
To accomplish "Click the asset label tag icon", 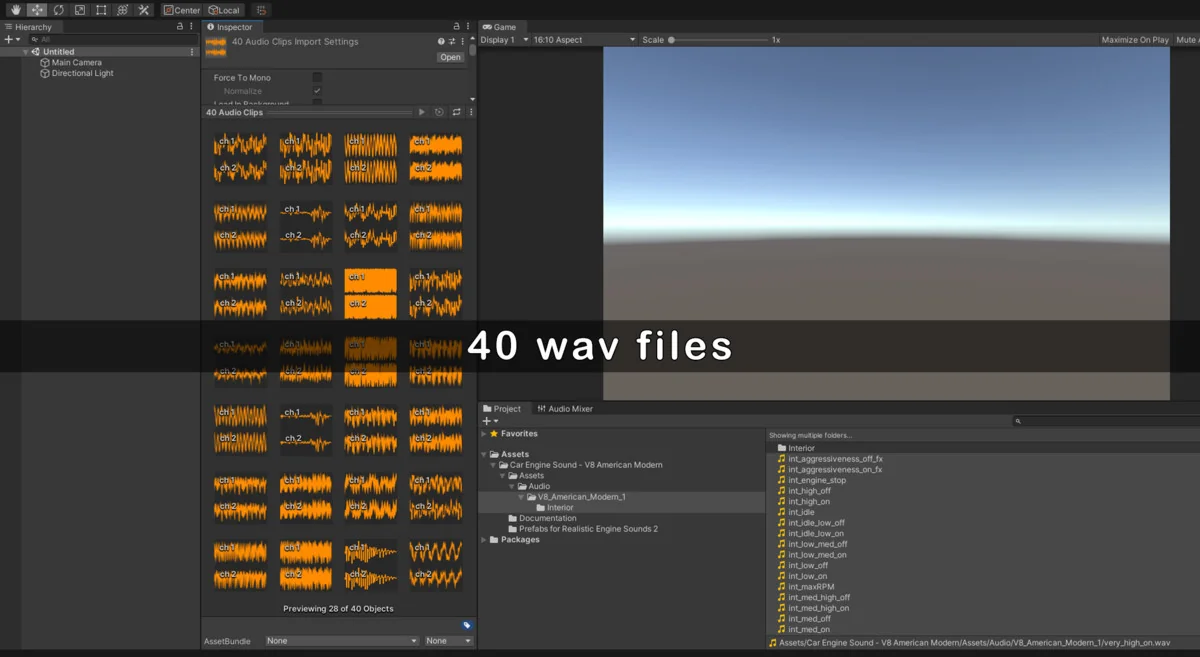I will click(466, 625).
